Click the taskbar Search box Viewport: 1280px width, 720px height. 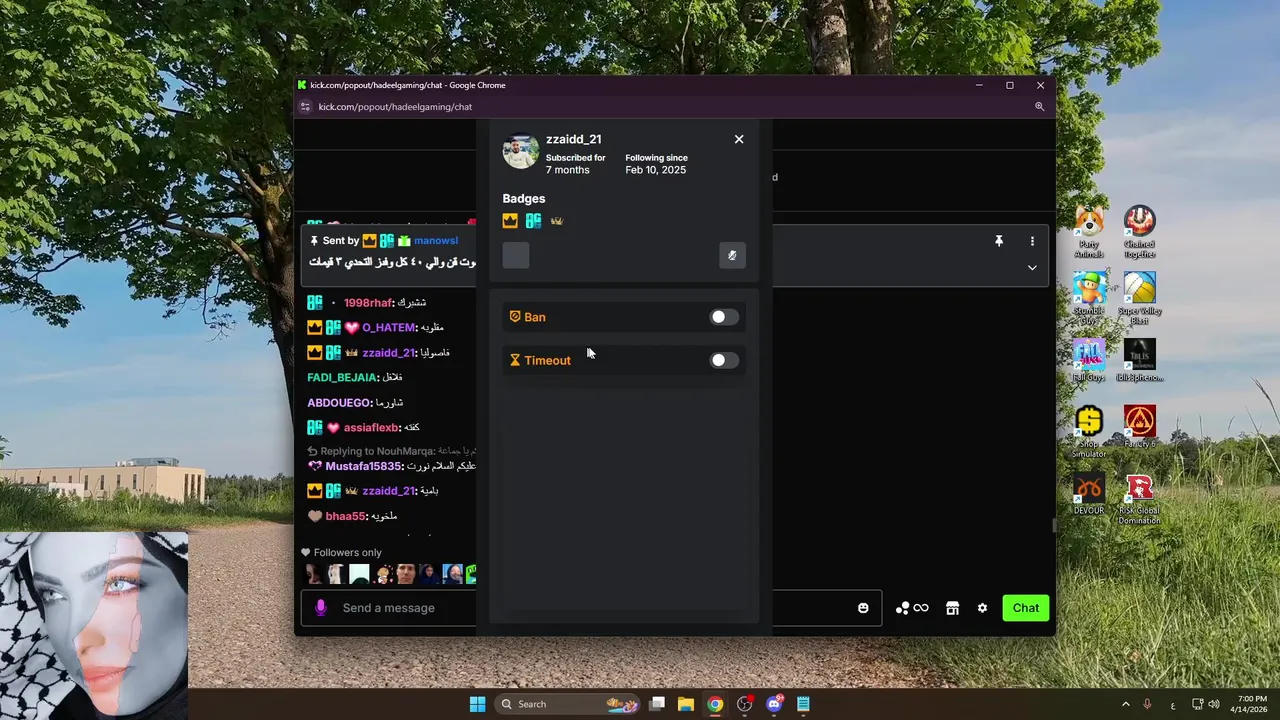point(569,704)
